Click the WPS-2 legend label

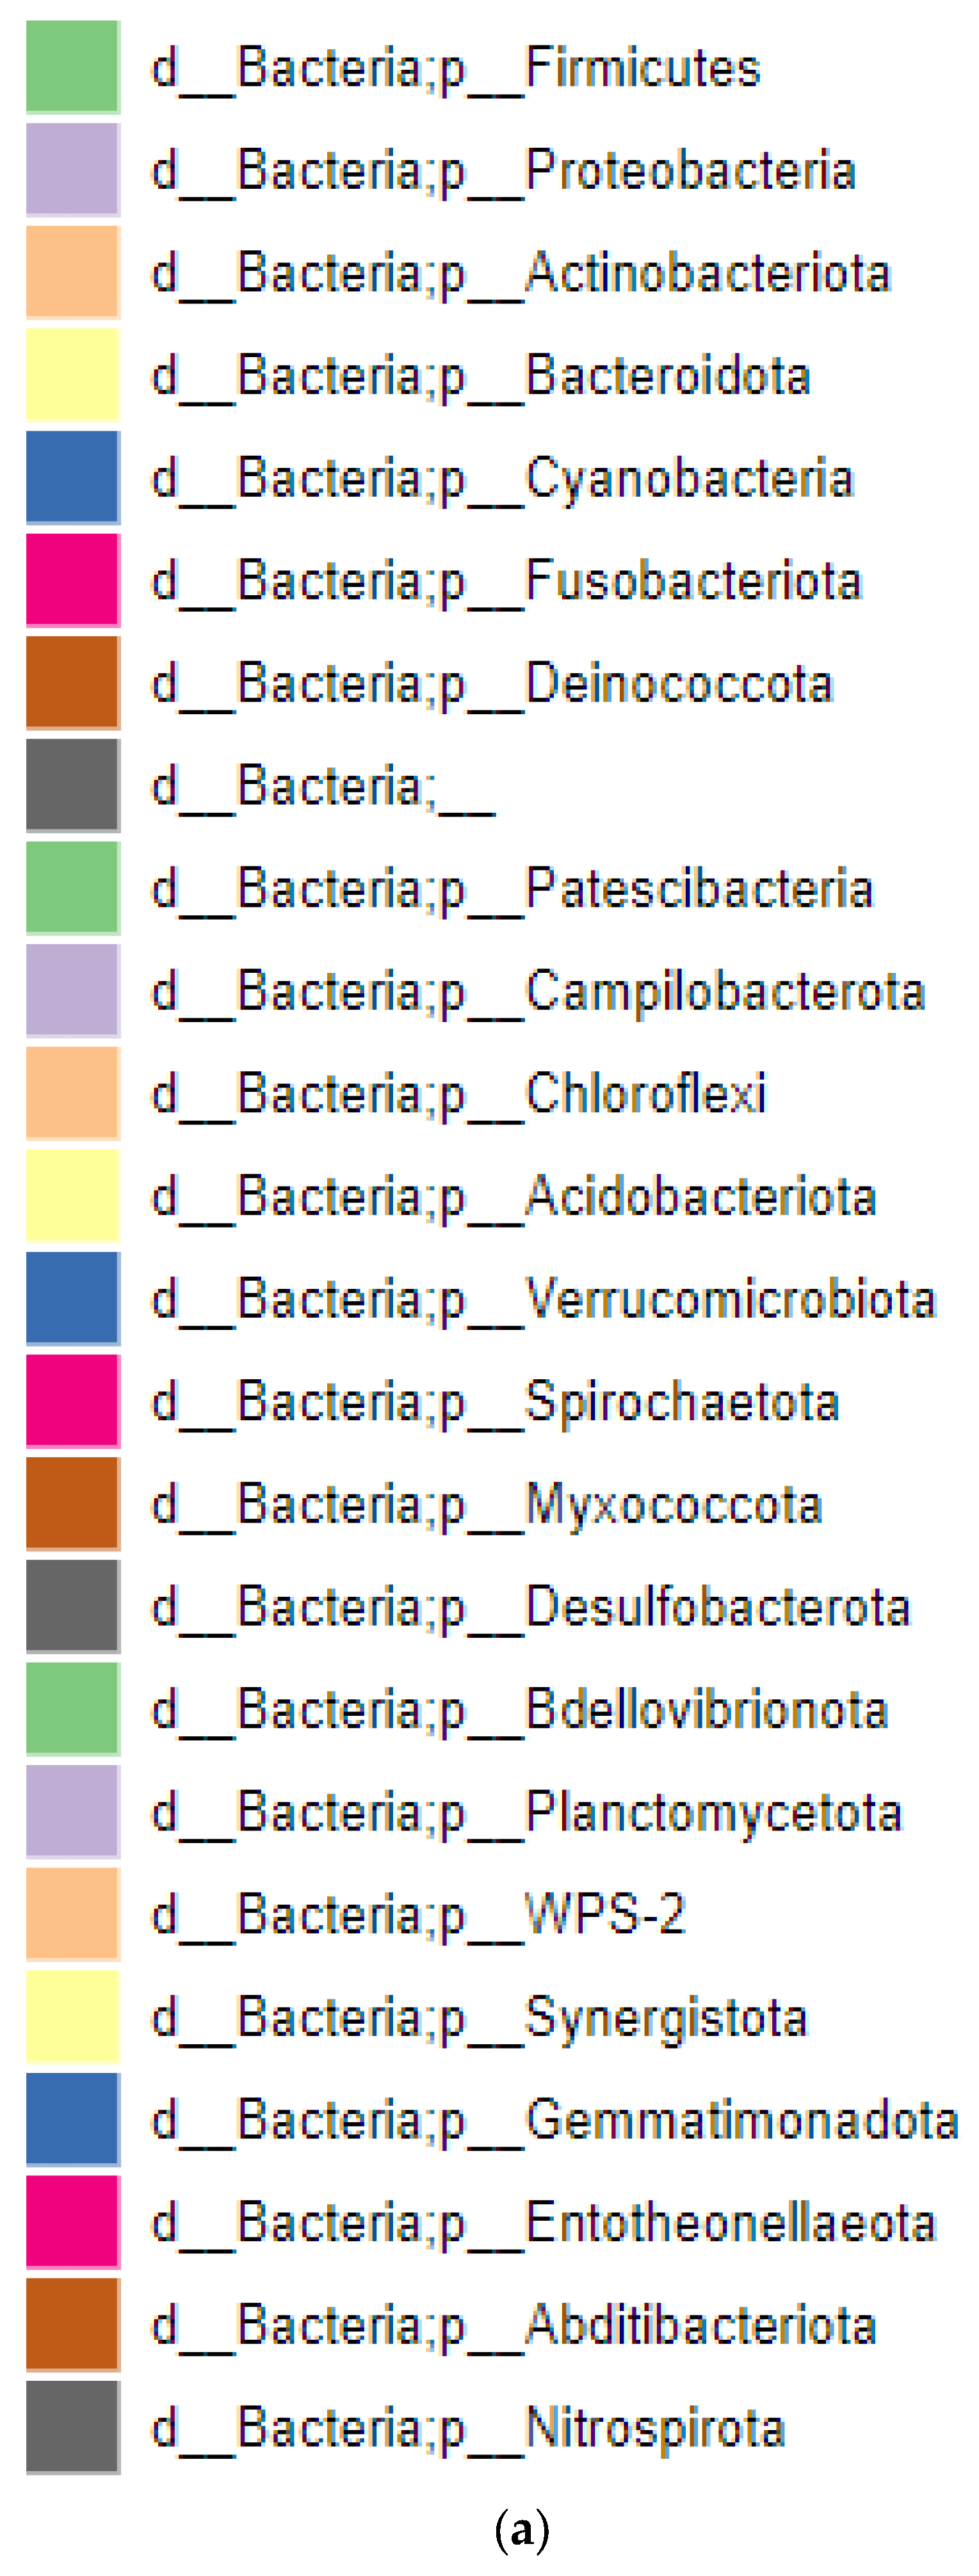pos(418,1915)
